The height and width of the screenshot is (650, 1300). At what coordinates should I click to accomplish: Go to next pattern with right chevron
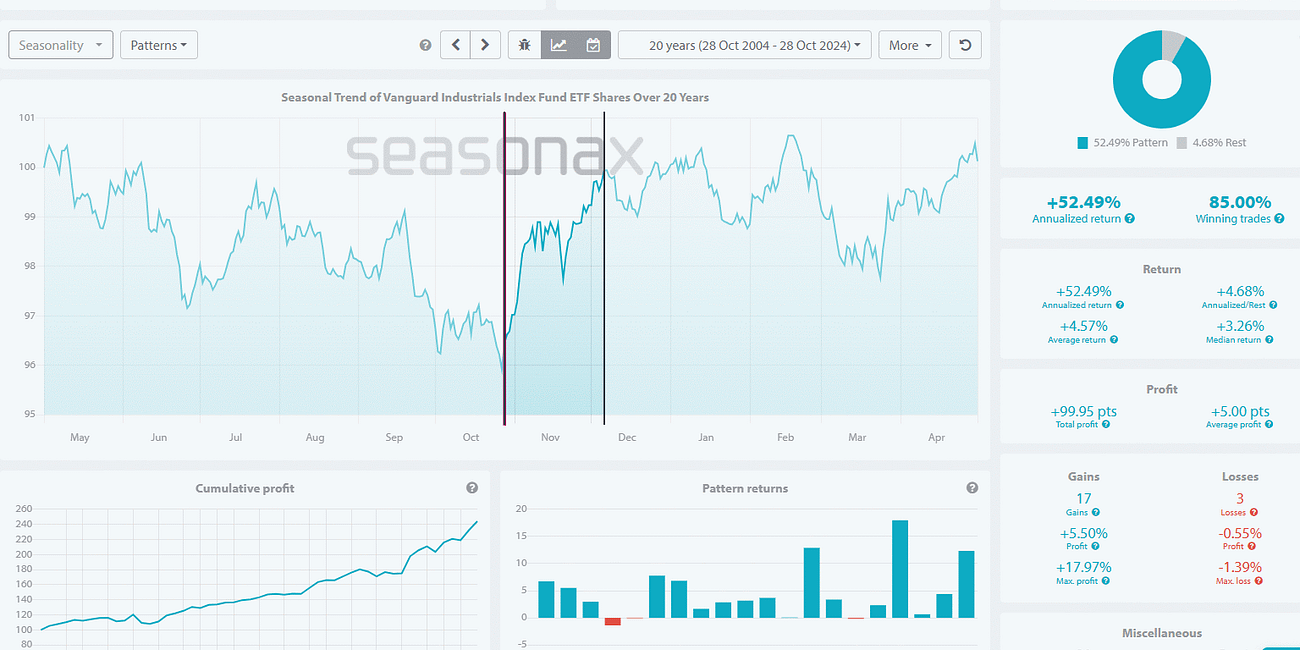[486, 45]
